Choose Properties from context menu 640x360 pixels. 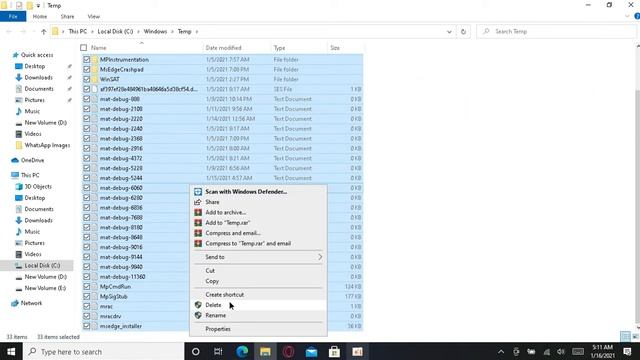point(258,329)
